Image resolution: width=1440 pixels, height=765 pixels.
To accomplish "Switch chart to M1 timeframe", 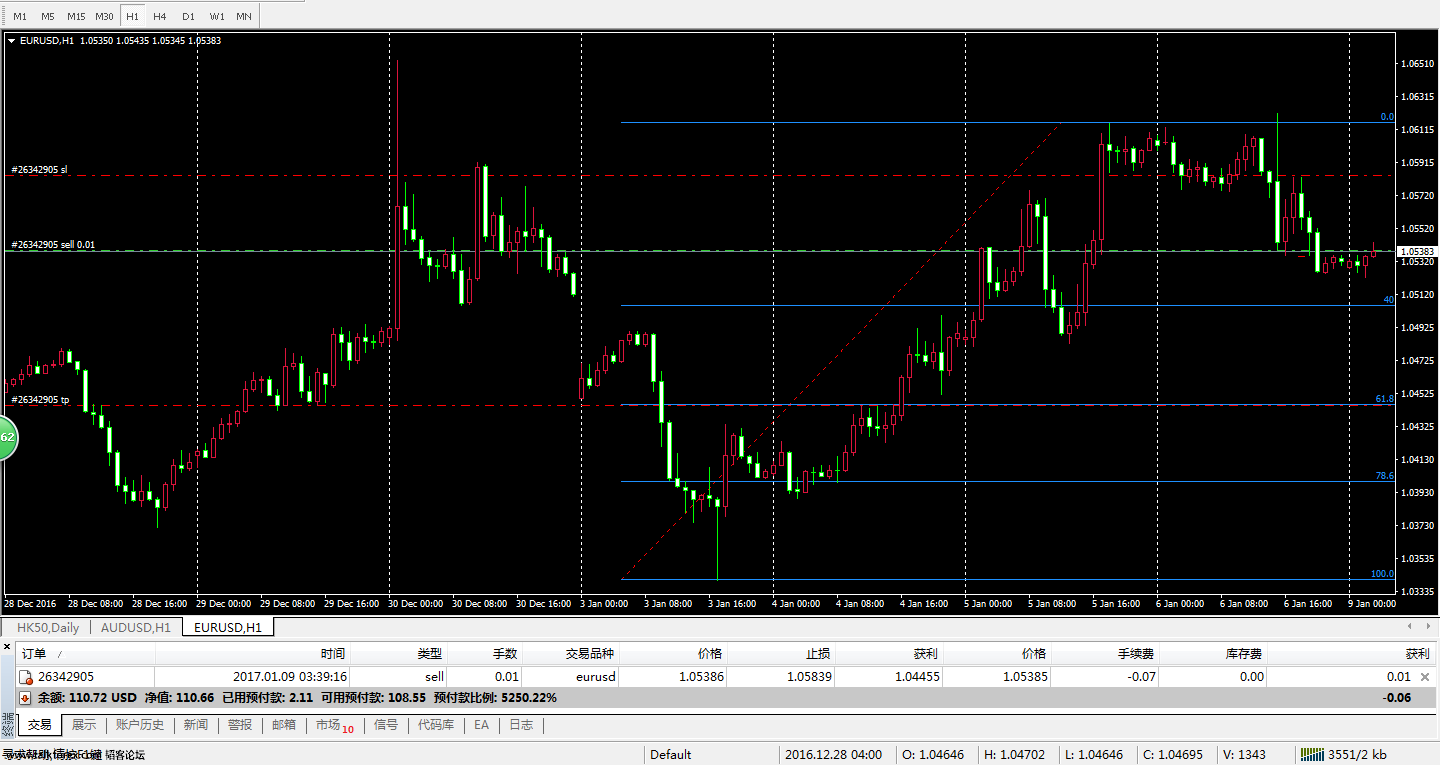I will 20,16.
